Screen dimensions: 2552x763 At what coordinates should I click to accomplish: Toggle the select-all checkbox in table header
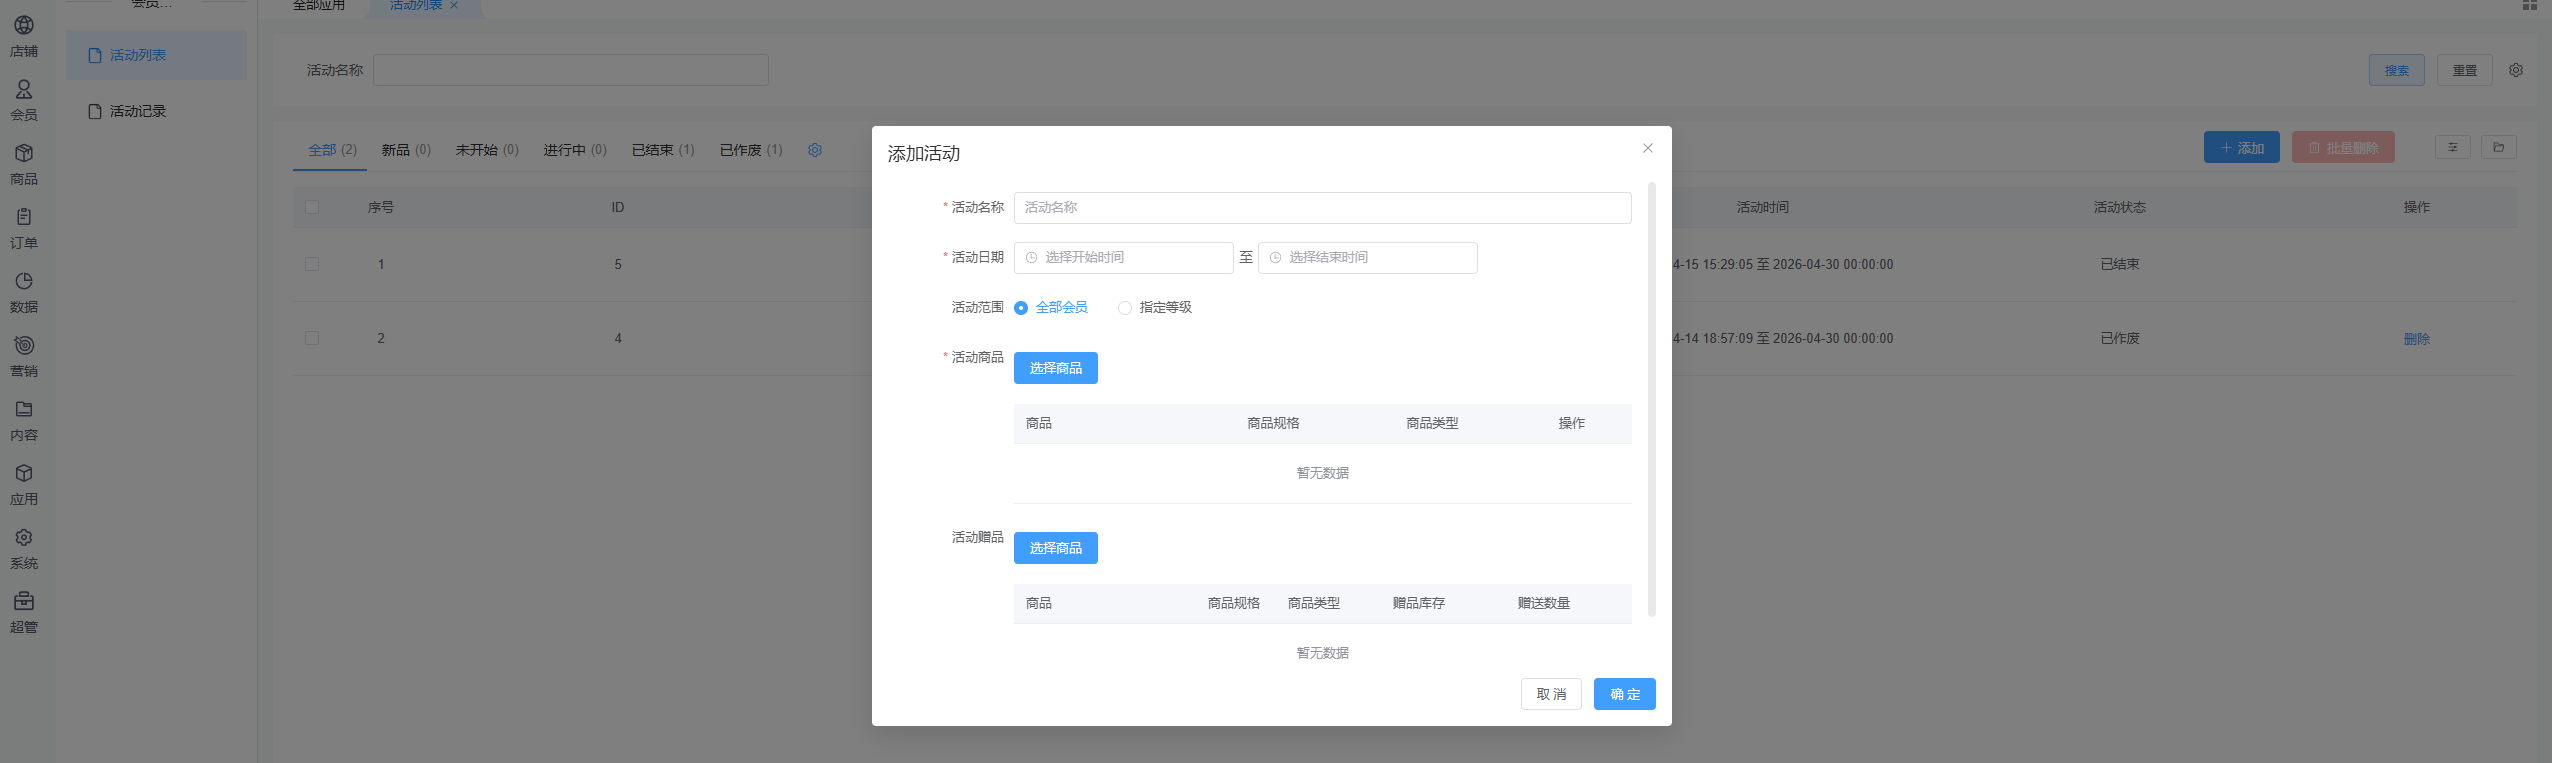312,207
